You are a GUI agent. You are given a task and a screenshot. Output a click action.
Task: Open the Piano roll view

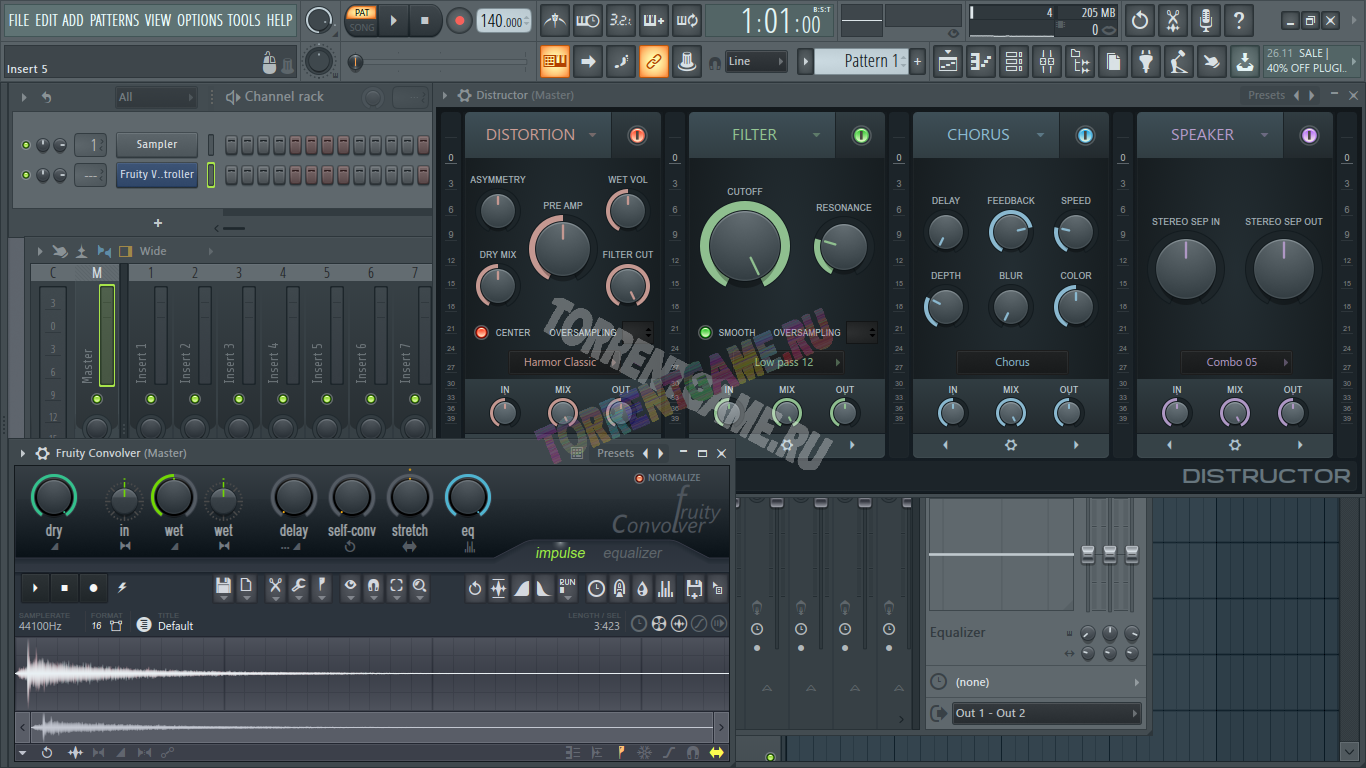pos(982,62)
